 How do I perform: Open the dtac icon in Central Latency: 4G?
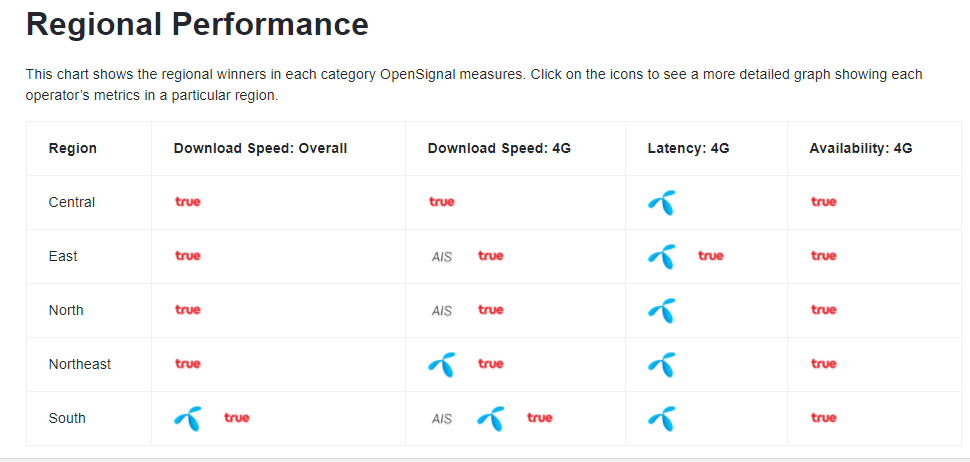(661, 203)
